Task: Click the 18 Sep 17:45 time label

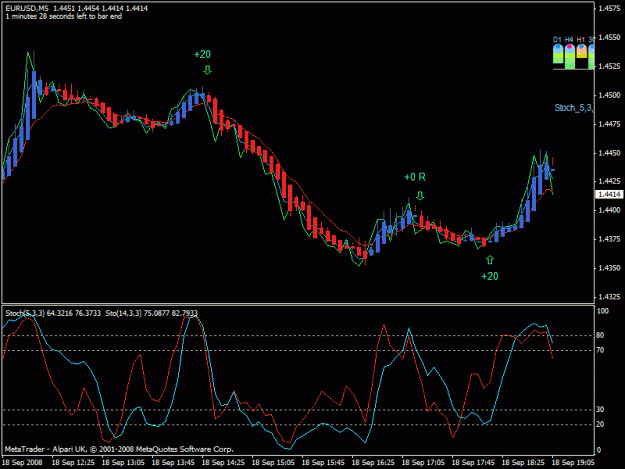Action: pos(473,463)
